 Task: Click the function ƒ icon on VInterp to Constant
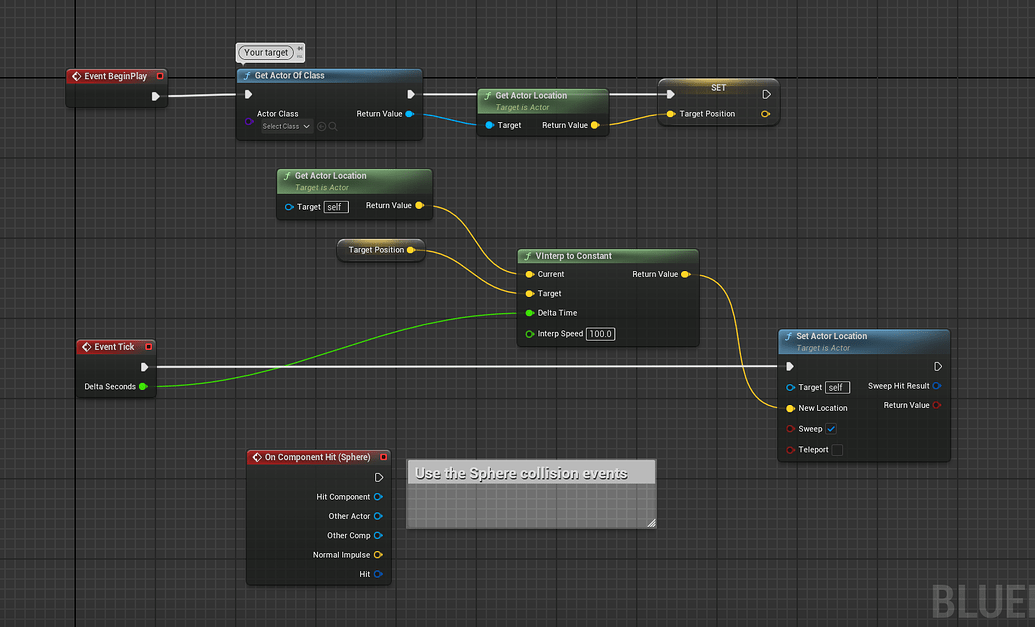point(527,256)
